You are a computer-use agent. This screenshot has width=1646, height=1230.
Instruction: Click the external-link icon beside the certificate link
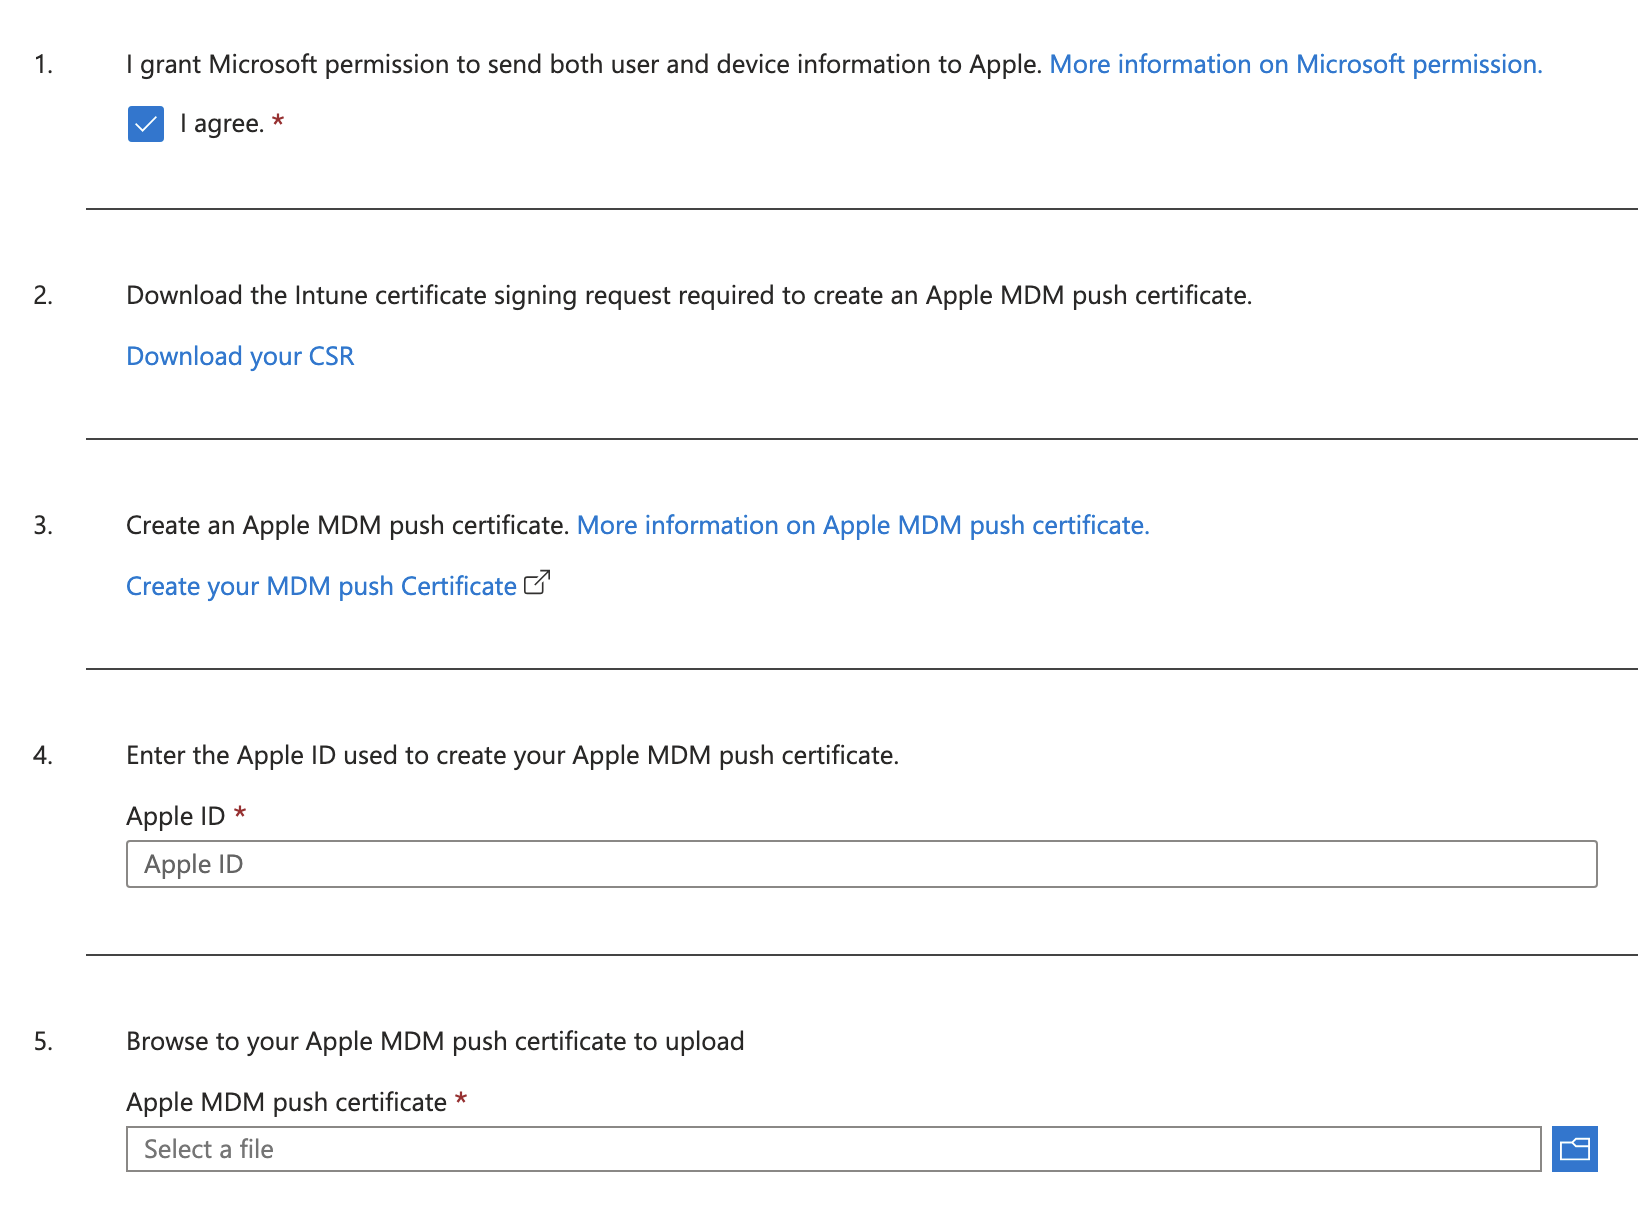(x=536, y=583)
